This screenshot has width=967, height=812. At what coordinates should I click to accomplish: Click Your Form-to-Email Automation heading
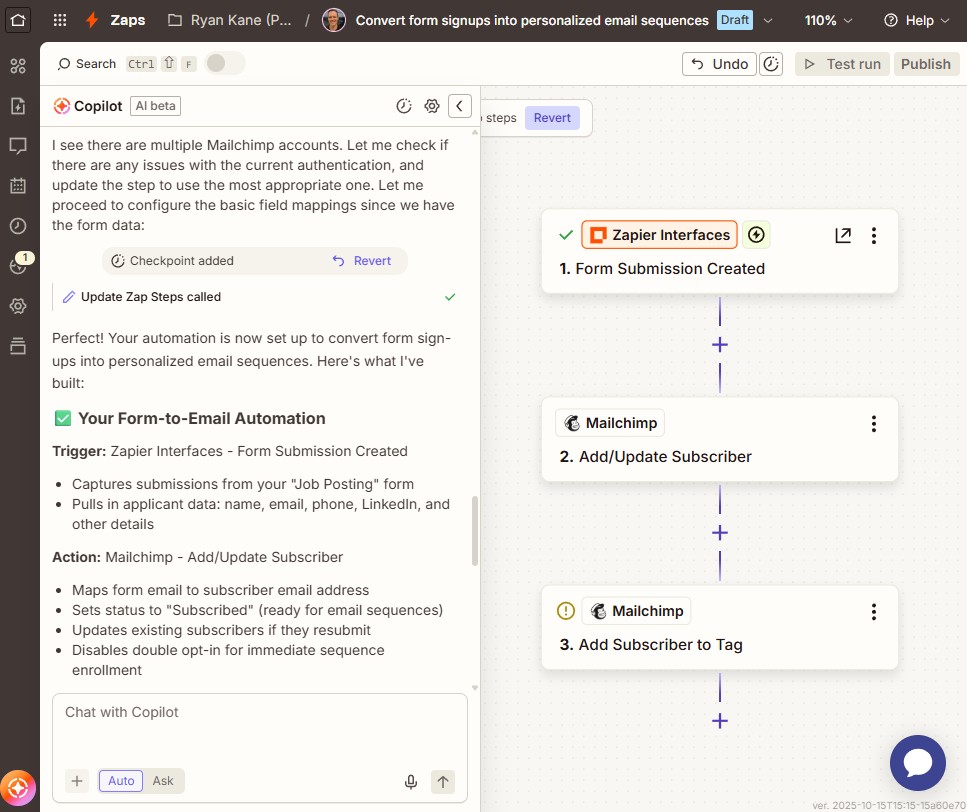tap(202, 419)
